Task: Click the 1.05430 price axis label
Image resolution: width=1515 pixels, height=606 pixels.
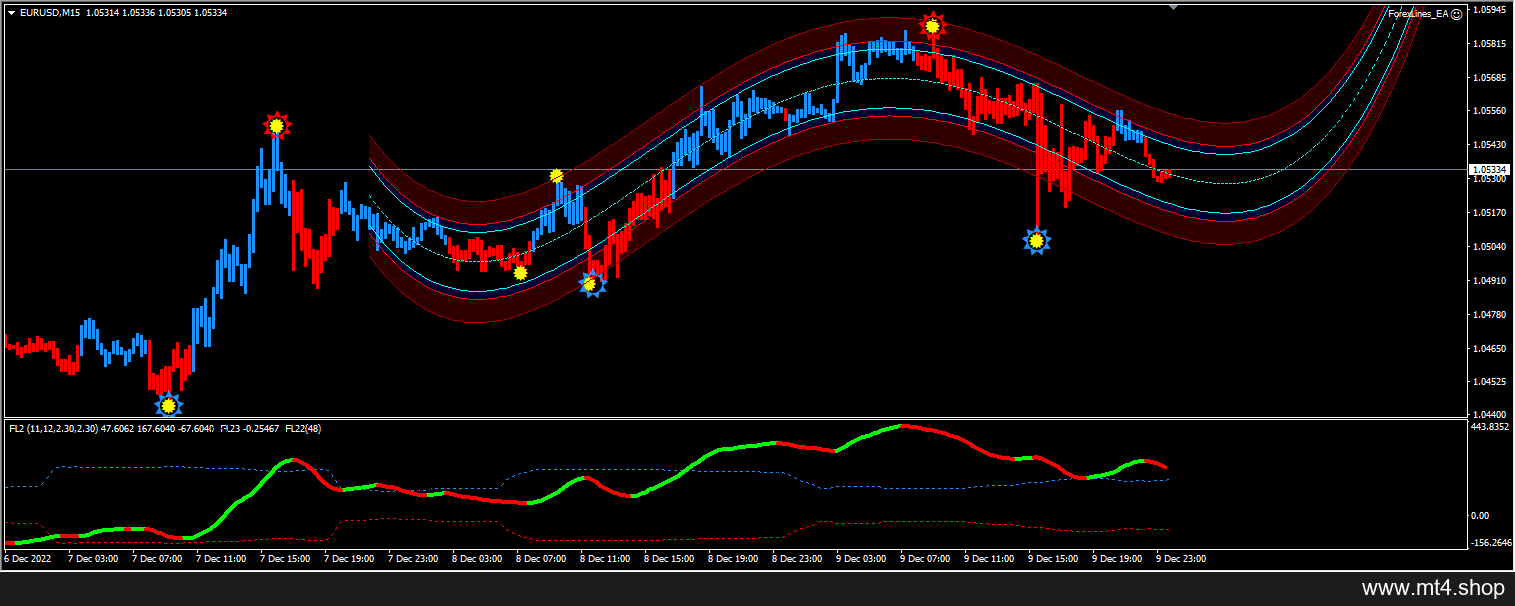Action: click(1489, 145)
